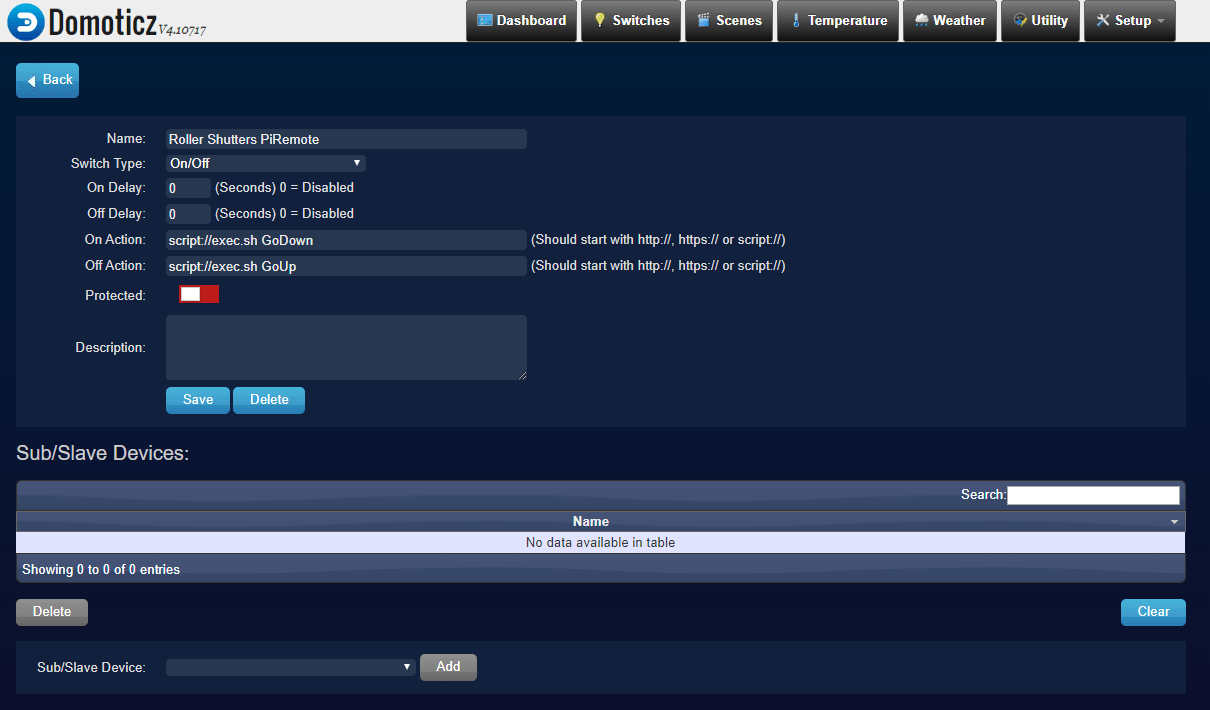
Task: Click the Search input field
Action: tap(1093, 495)
